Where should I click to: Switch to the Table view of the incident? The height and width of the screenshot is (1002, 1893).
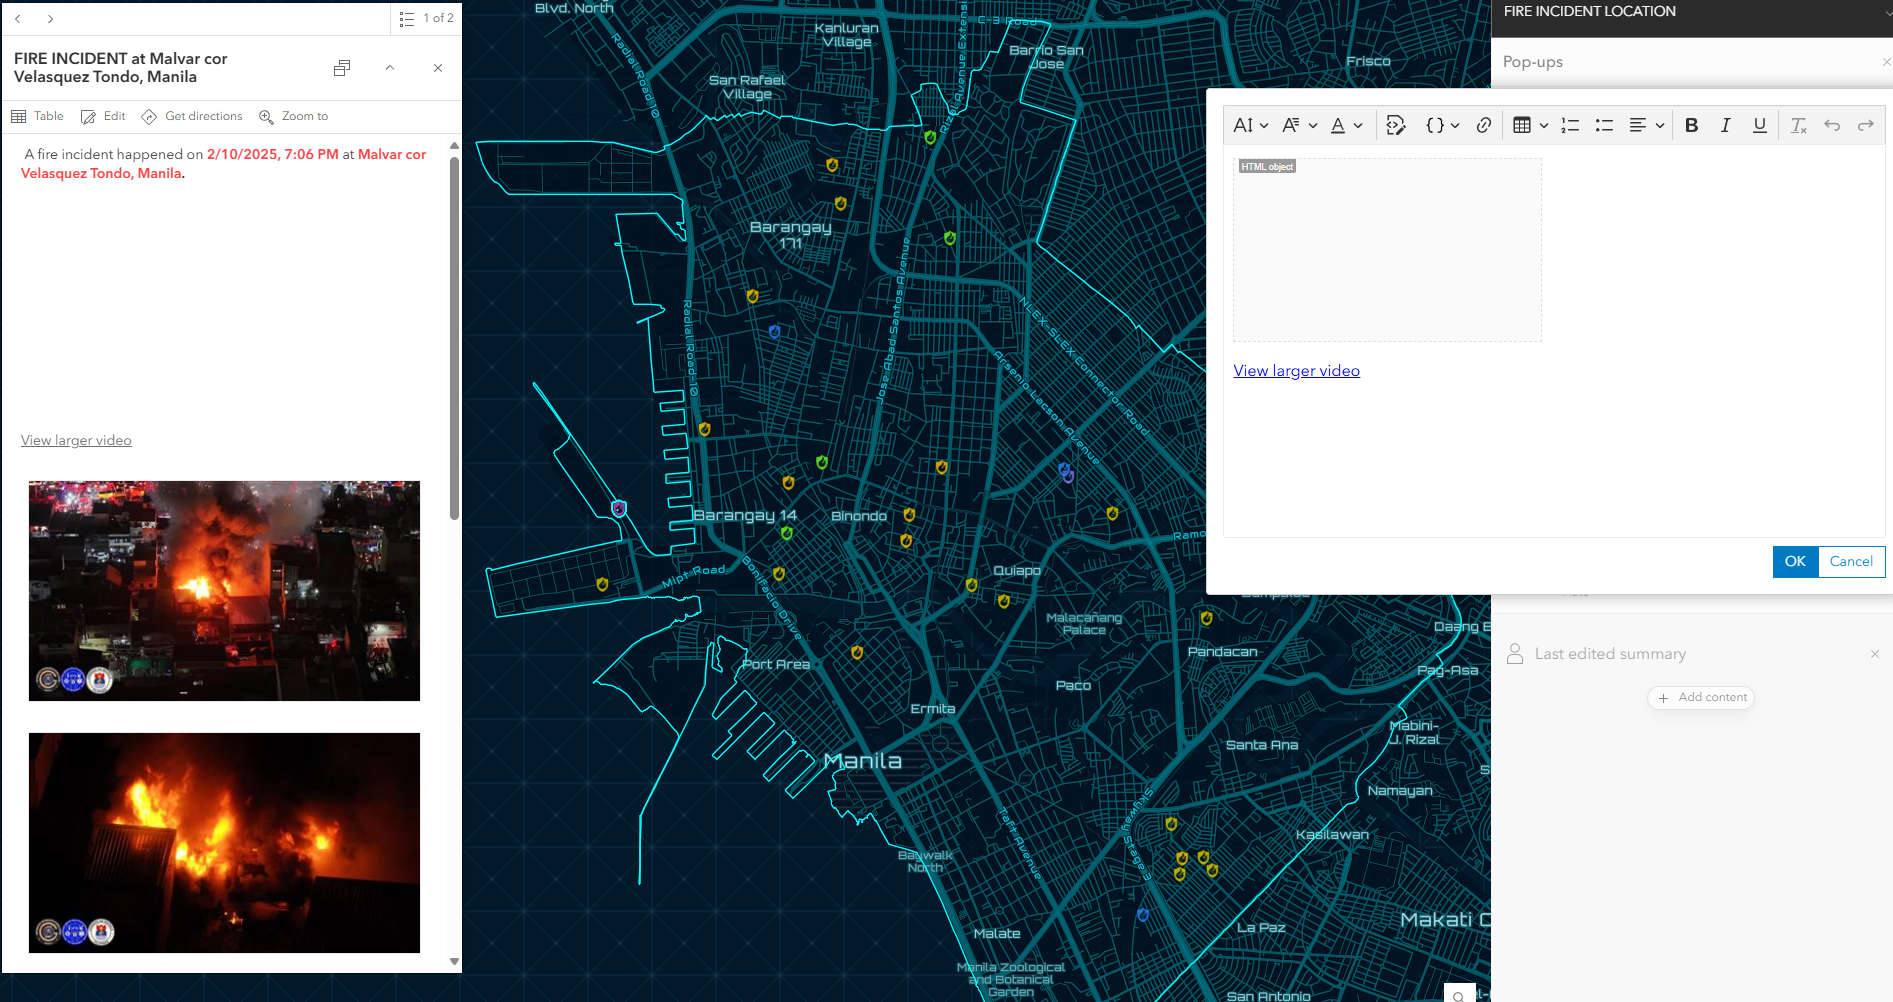36,116
